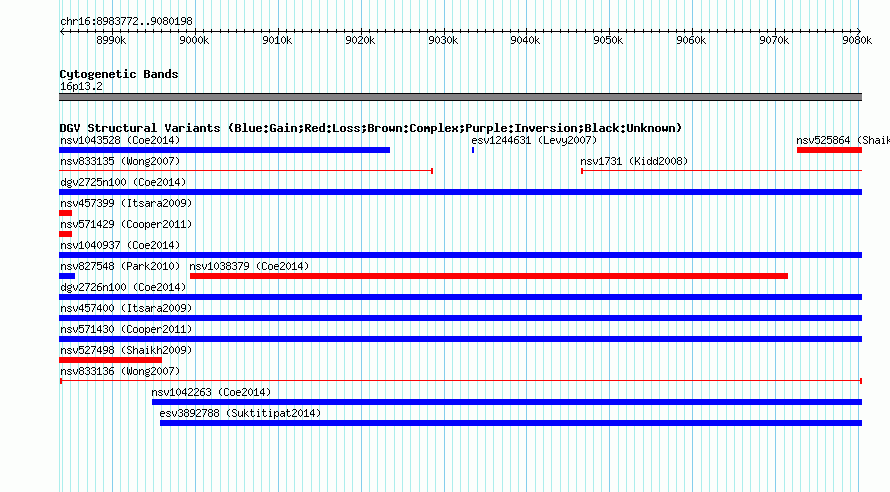This screenshot has width=890, height=492.
Task: Open the nsv571430 (Cooper2011) label
Action: pyautogui.click(x=126, y=329)
